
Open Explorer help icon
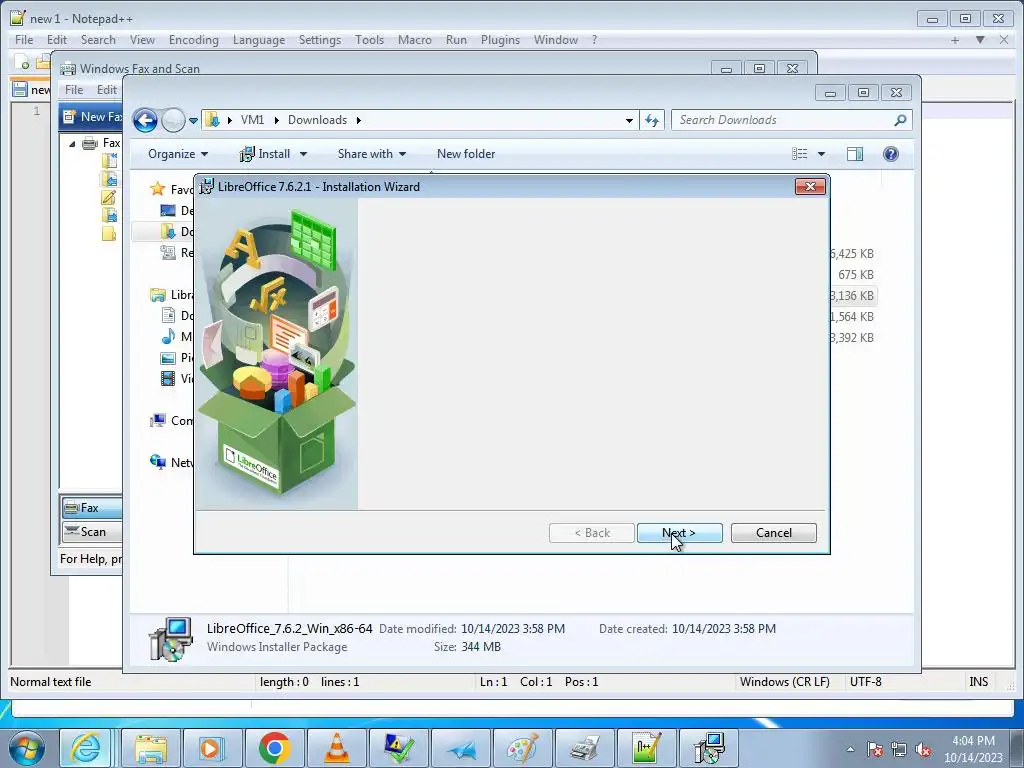coord(891,154)
